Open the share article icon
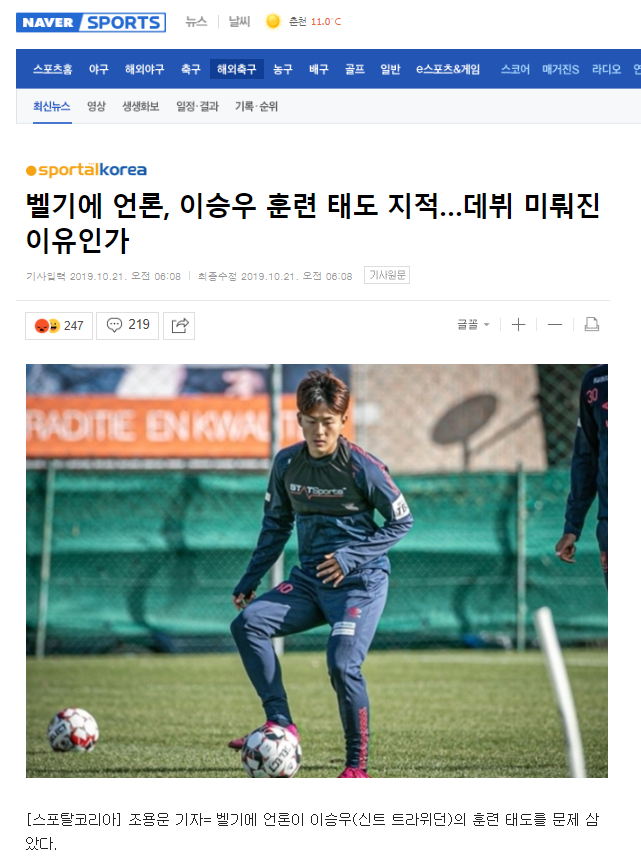This screenshot has height=860, width=641. coord(179,326)
